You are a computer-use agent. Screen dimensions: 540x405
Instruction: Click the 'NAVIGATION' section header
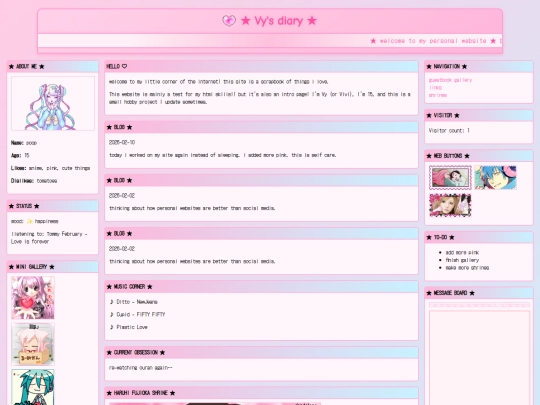(479, 66)
